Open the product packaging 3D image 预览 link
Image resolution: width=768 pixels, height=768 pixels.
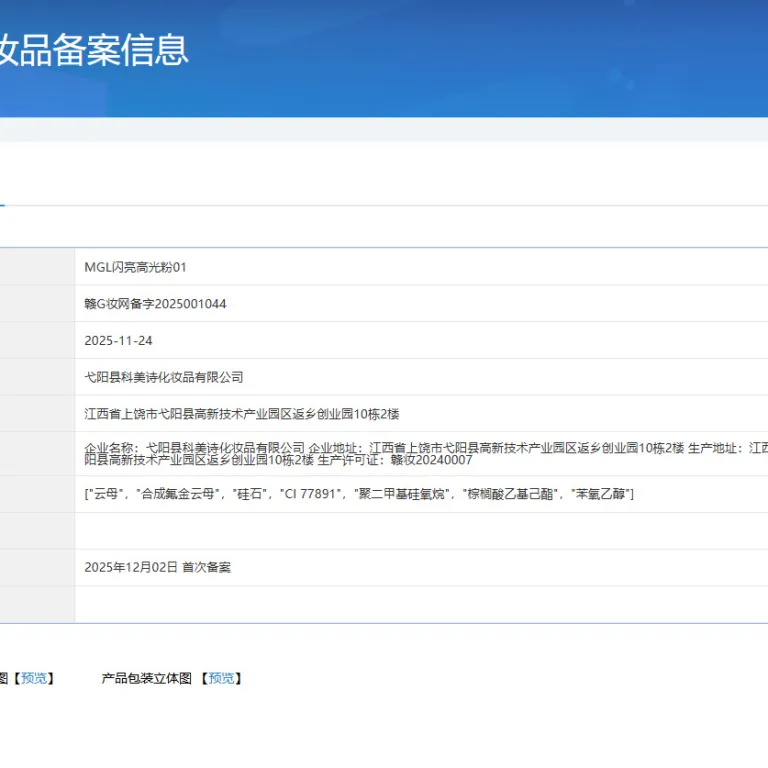[x=221, y=678]
